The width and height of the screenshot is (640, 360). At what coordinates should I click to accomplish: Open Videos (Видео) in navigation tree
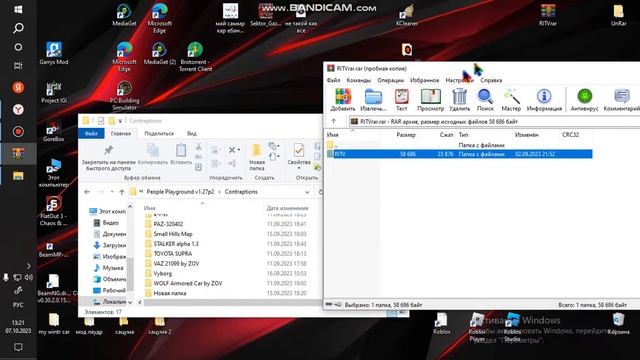click(106, 223)
